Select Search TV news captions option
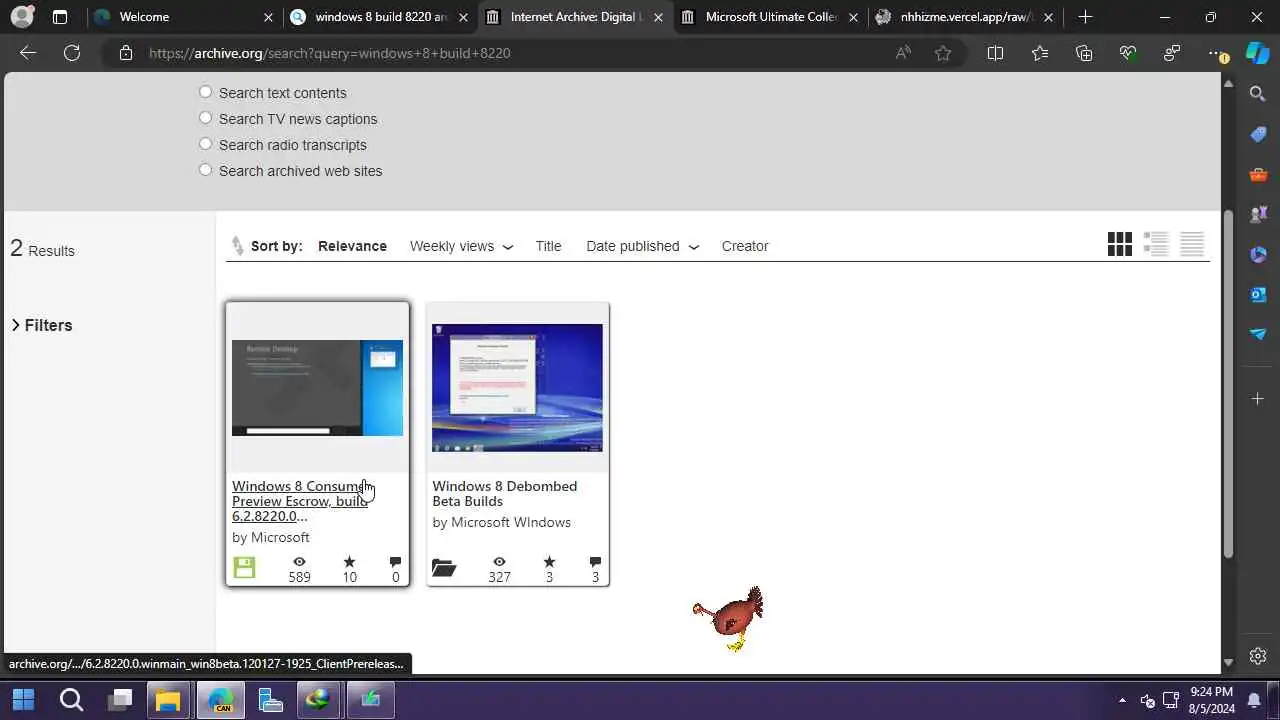Viewport: 1280px width, 720px height. point(205,118)
